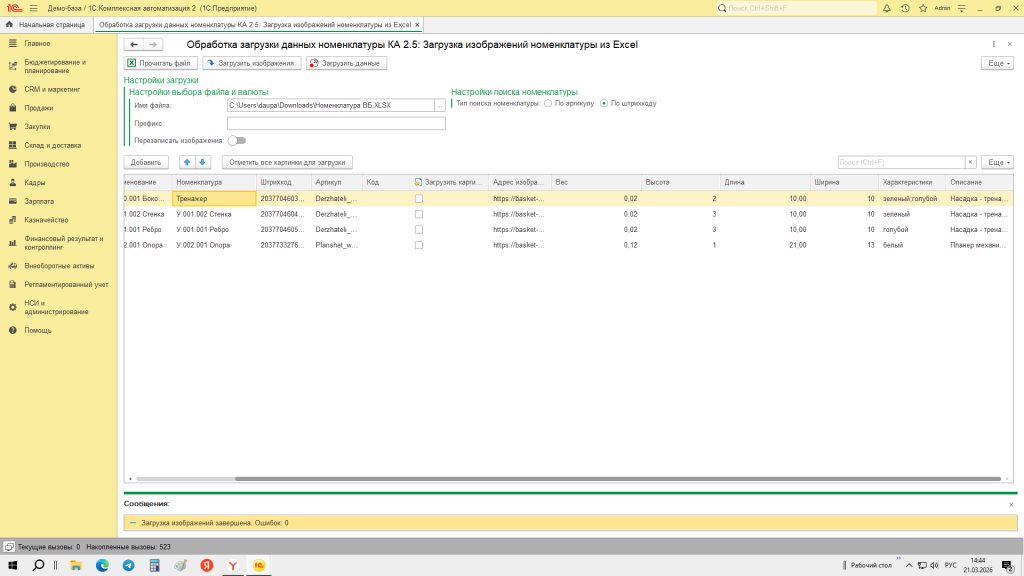Viewport: 1024px width, 576px height.
Task: Open the Главное section
Action: coord(37,43)
